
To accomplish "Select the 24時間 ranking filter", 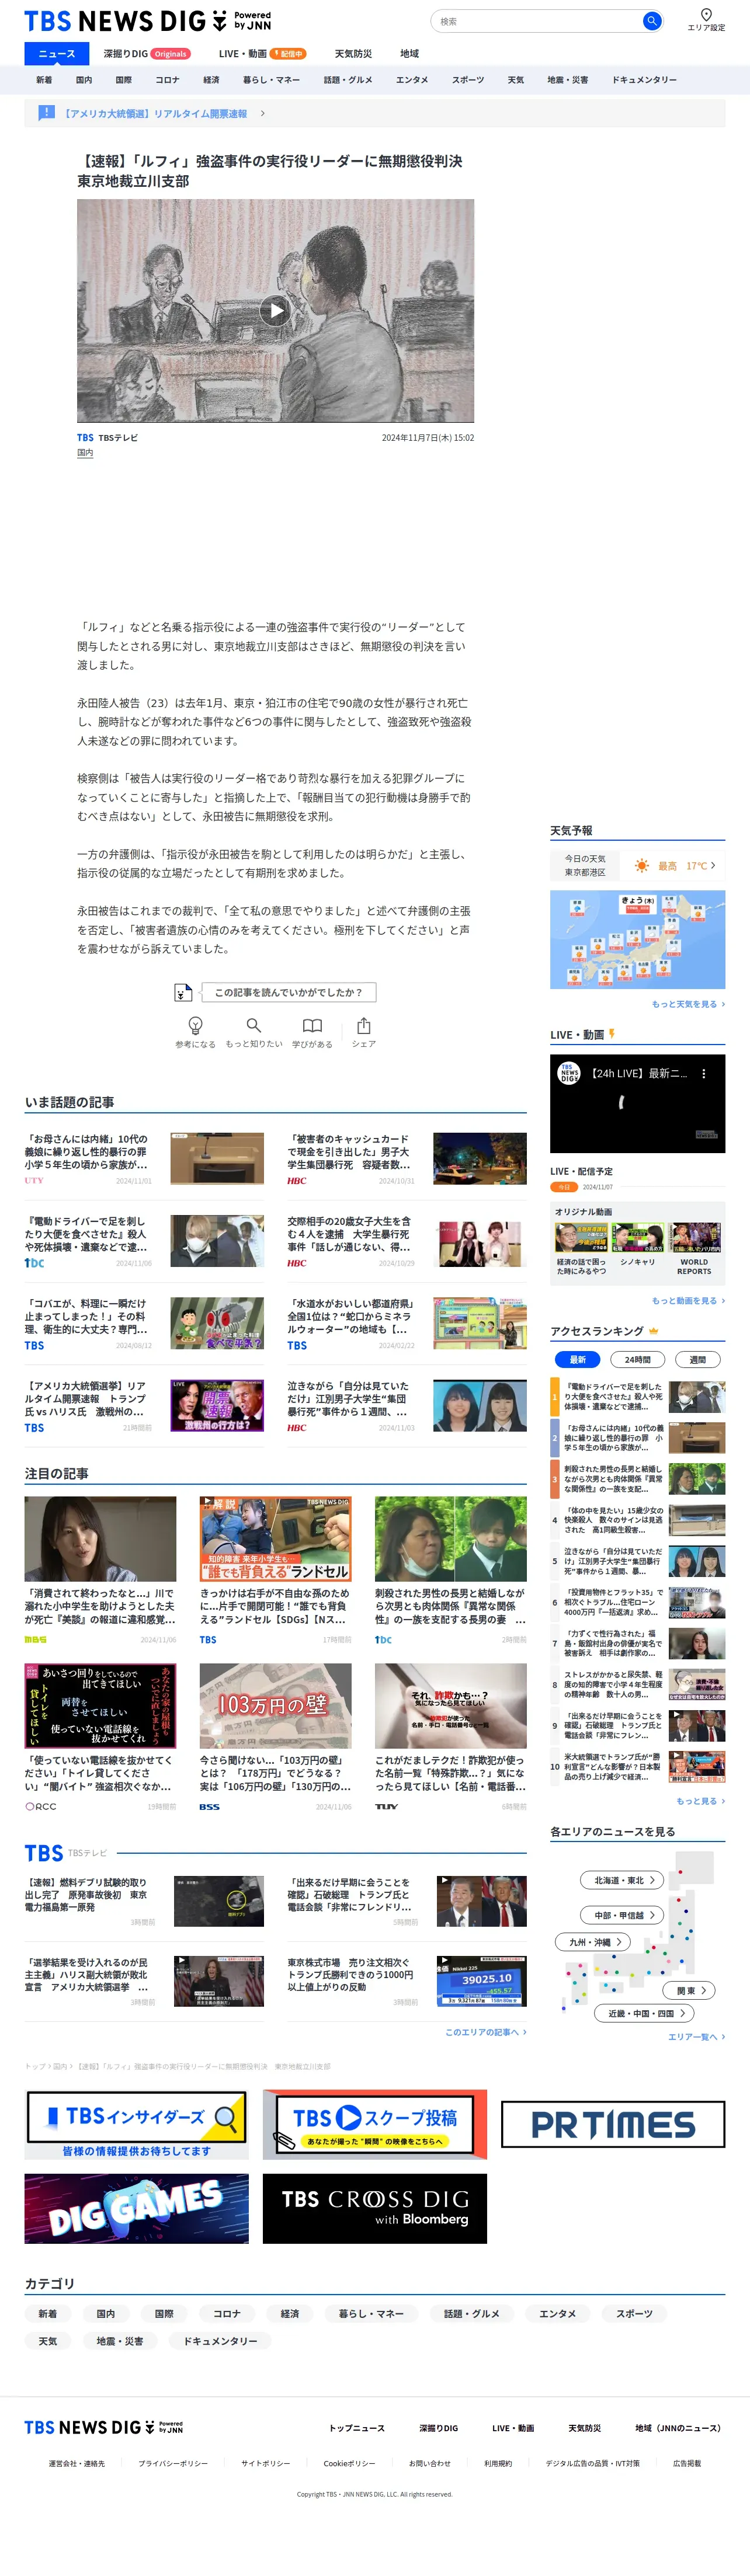I will [x=637, y=1359].
